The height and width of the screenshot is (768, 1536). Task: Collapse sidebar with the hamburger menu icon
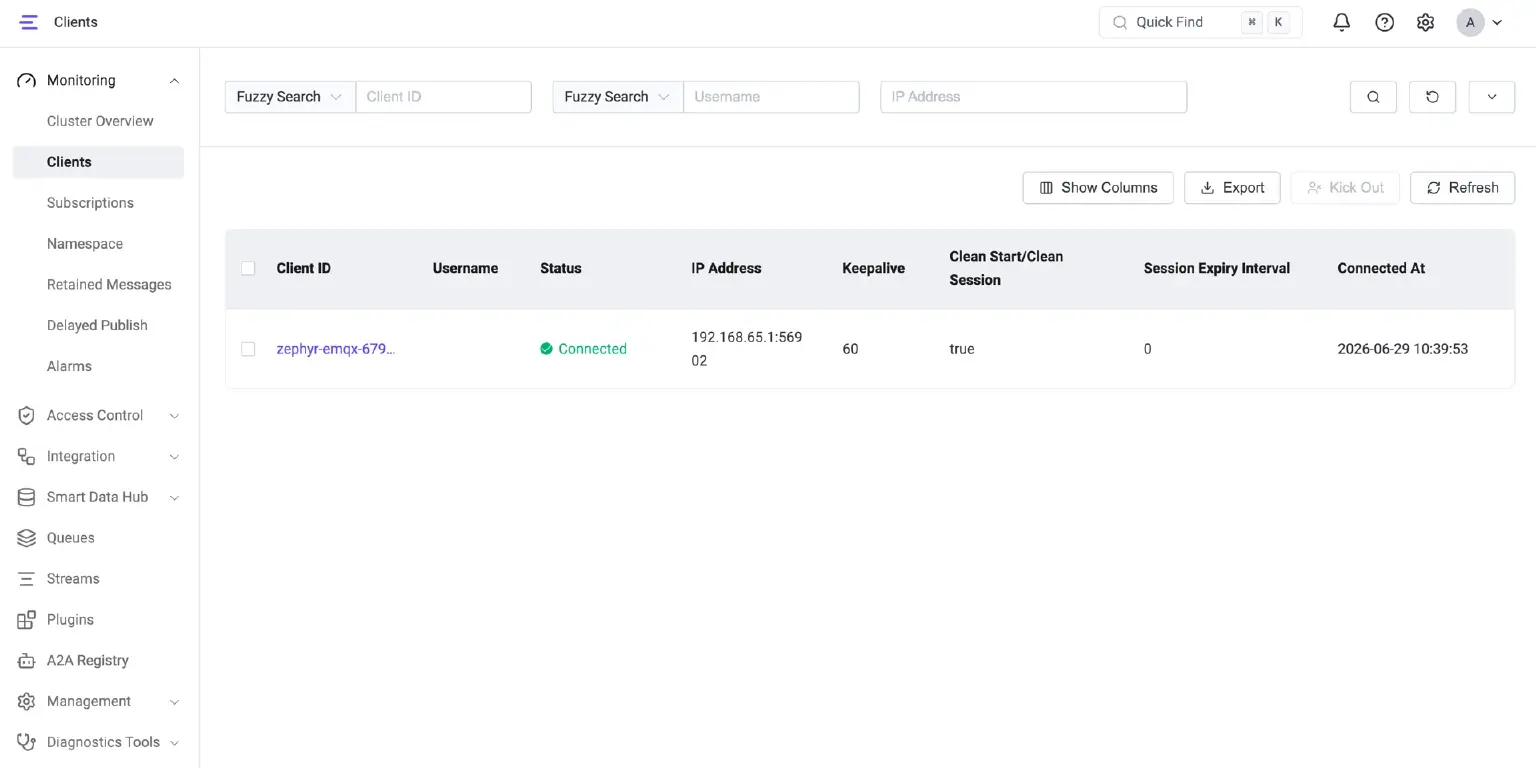28,22
